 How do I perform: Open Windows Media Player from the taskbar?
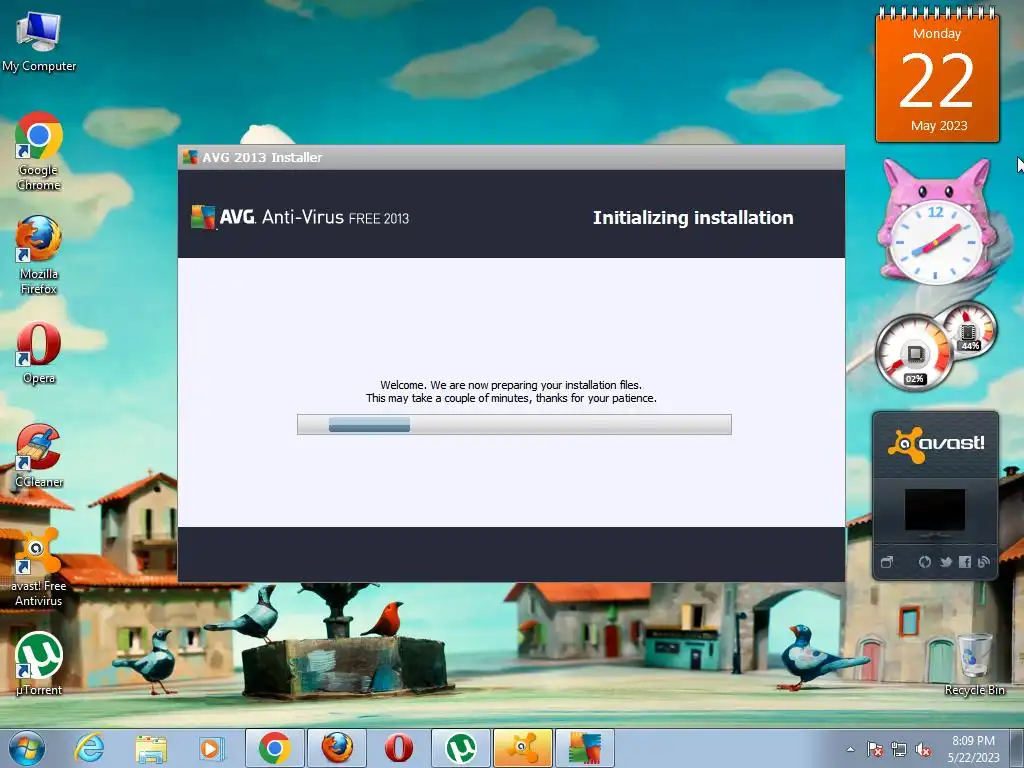(212, 748)
